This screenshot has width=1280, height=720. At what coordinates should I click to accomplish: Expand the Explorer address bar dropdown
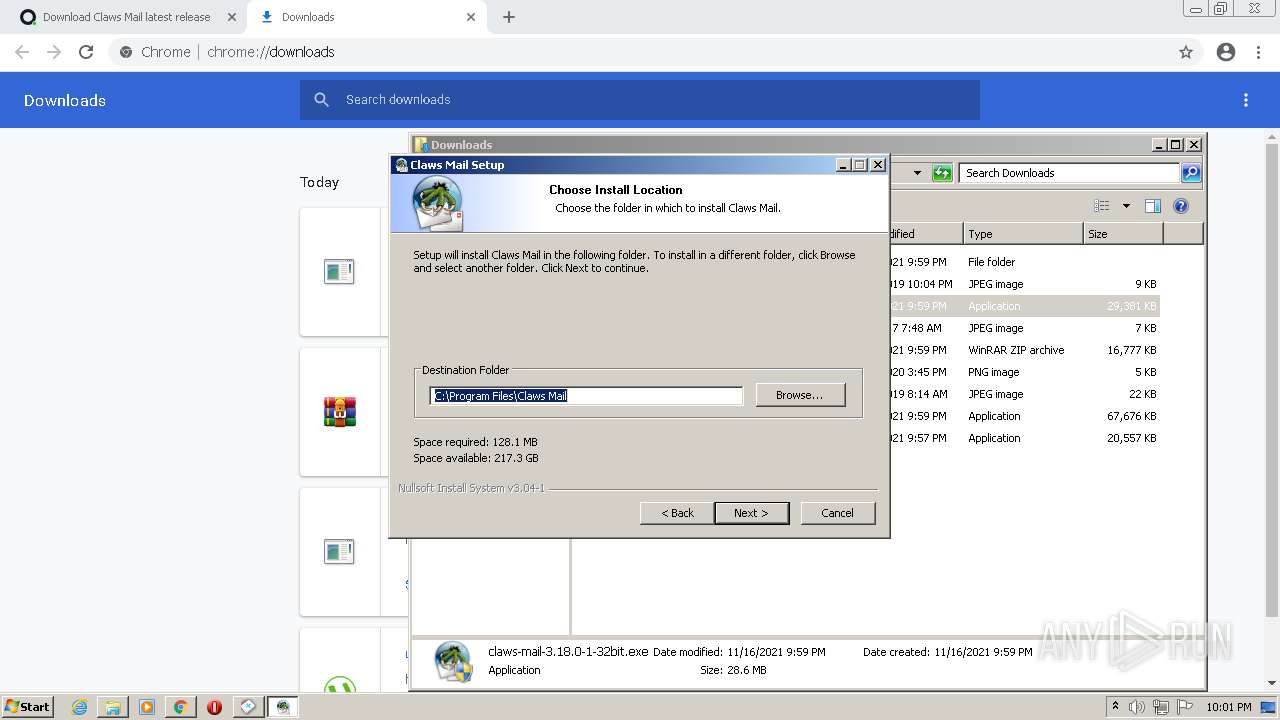point(917,173)
